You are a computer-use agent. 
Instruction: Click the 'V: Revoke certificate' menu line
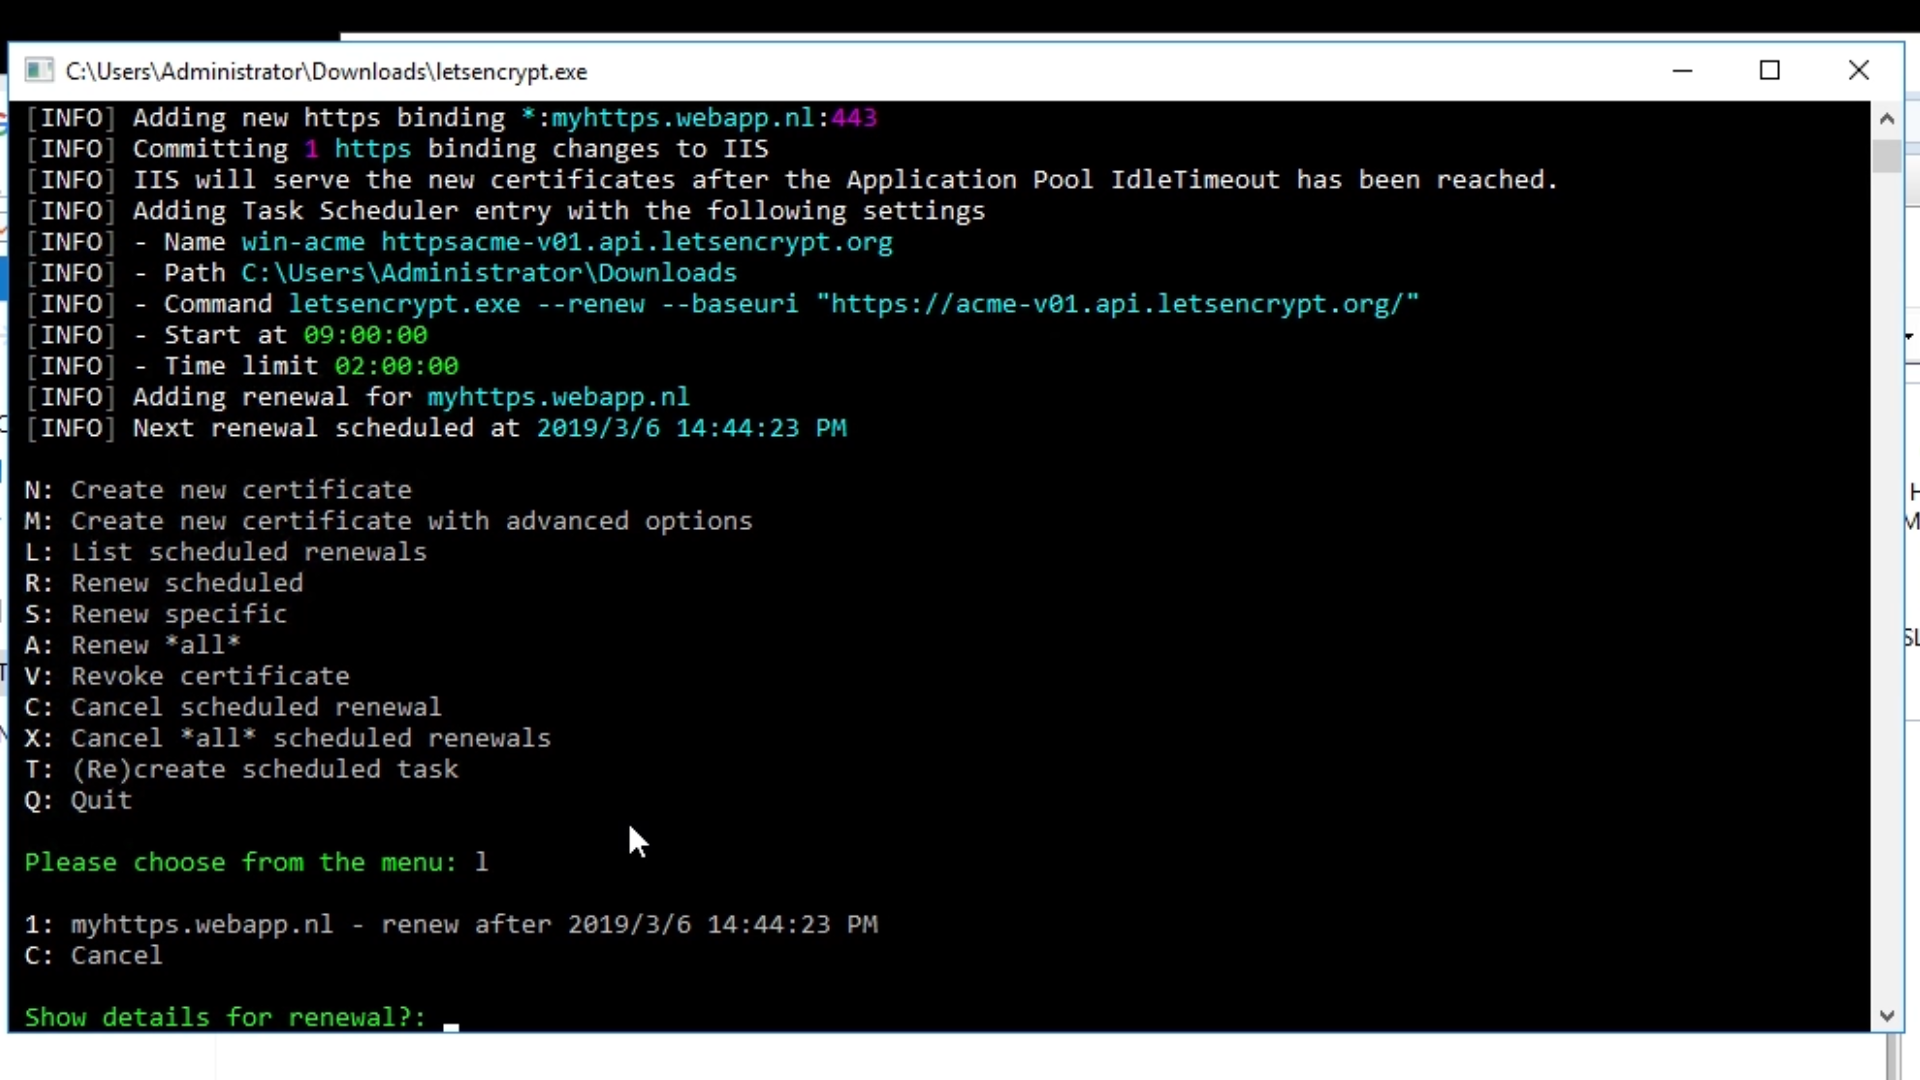(187, 676)
